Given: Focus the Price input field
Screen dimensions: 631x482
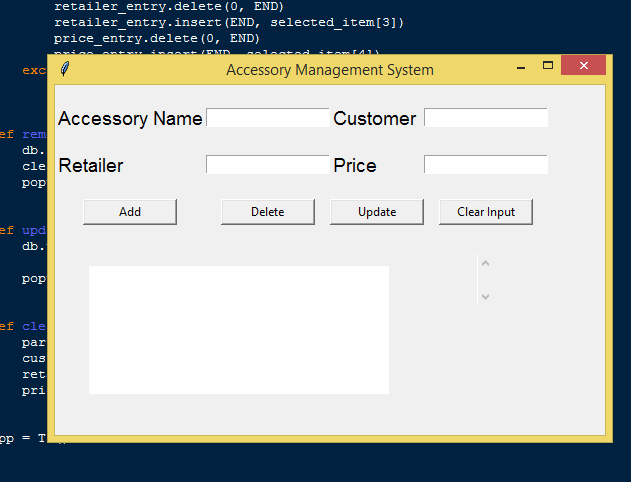Looking at the screenshot, I should pyautogui.click(x=486, y=165).
